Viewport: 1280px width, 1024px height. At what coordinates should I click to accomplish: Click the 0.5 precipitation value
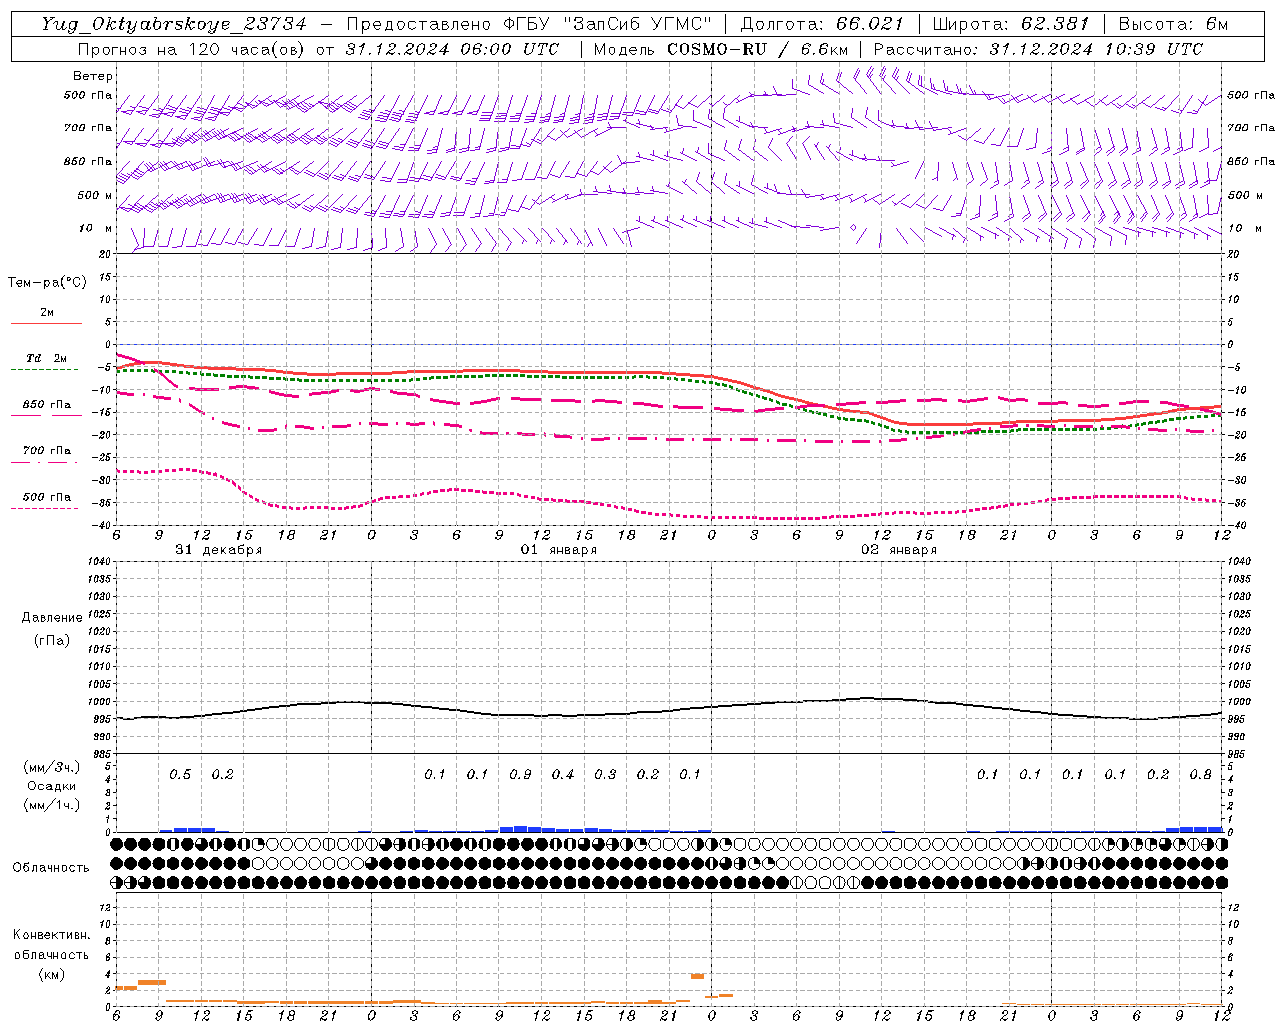click(x=180, y=774)
